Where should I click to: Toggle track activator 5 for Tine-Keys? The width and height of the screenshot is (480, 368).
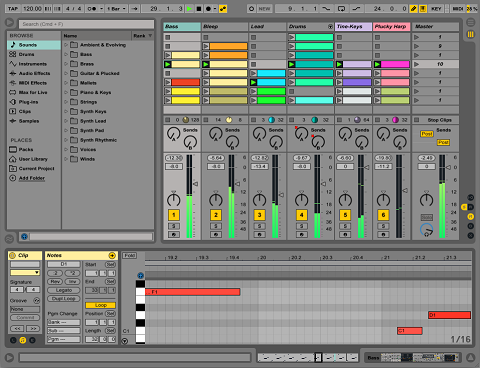coord(345,215)
